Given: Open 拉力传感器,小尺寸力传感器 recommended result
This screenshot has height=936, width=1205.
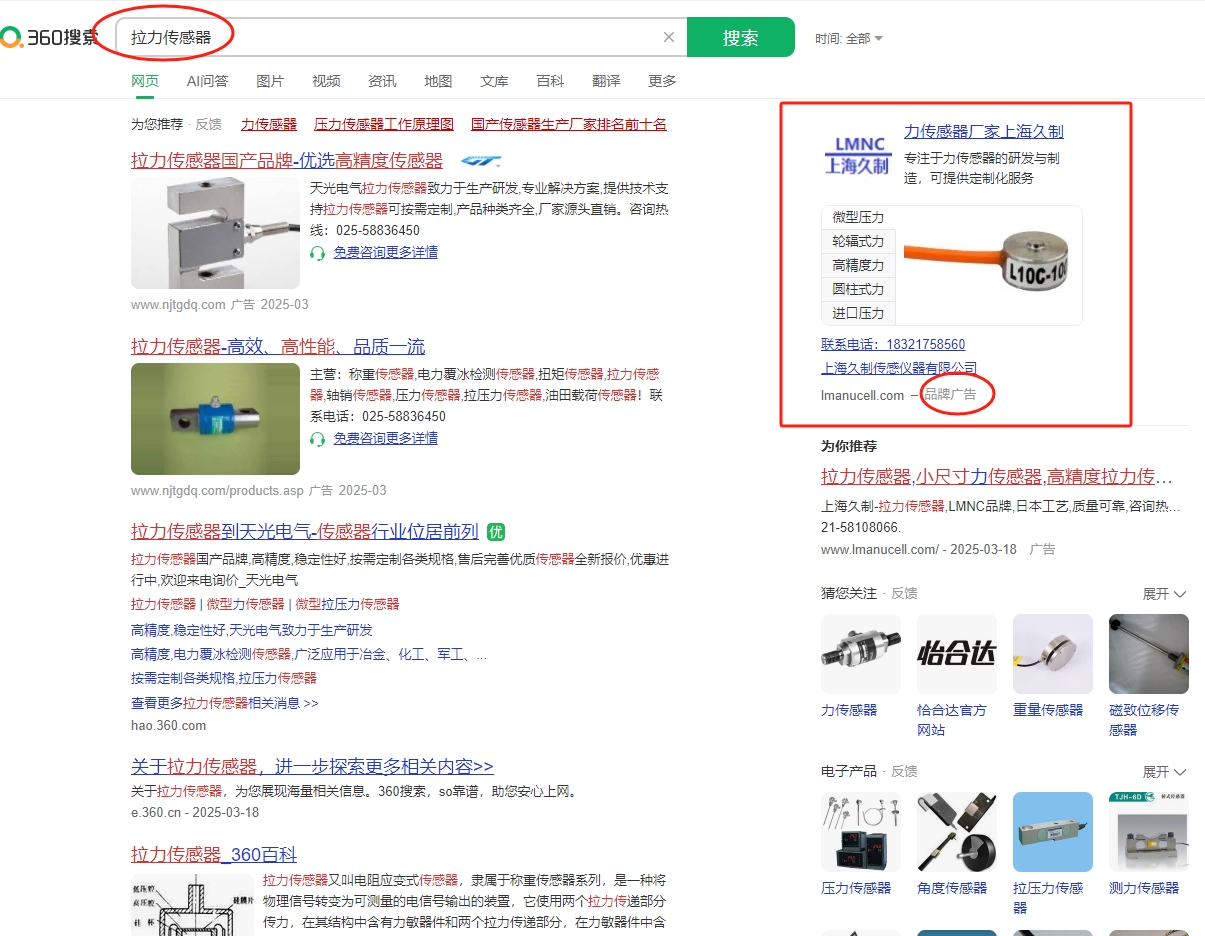Looking at the screenshot, I should tap(996, 477).
